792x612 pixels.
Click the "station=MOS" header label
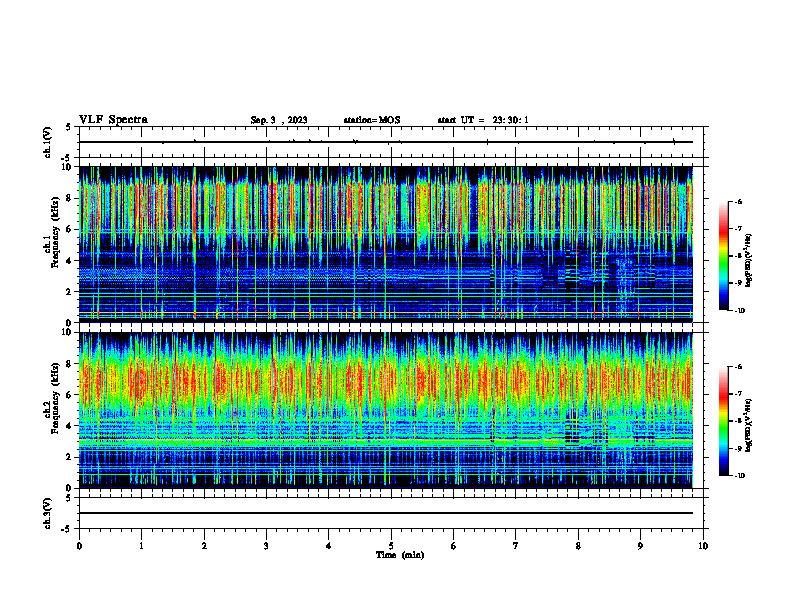pyautogui.click(x=372, y=120)
